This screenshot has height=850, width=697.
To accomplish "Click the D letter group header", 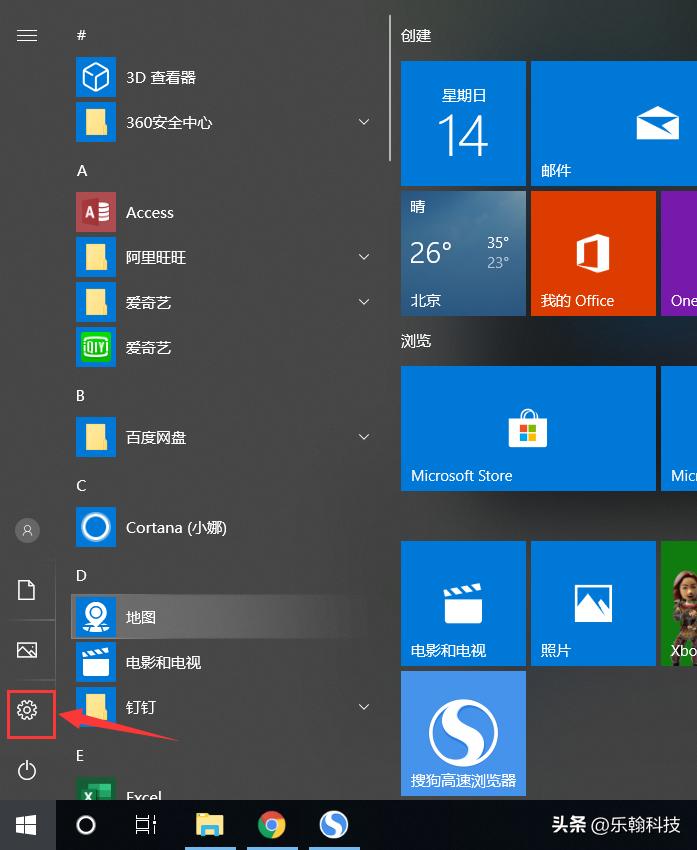I will (x=81, y=576).
